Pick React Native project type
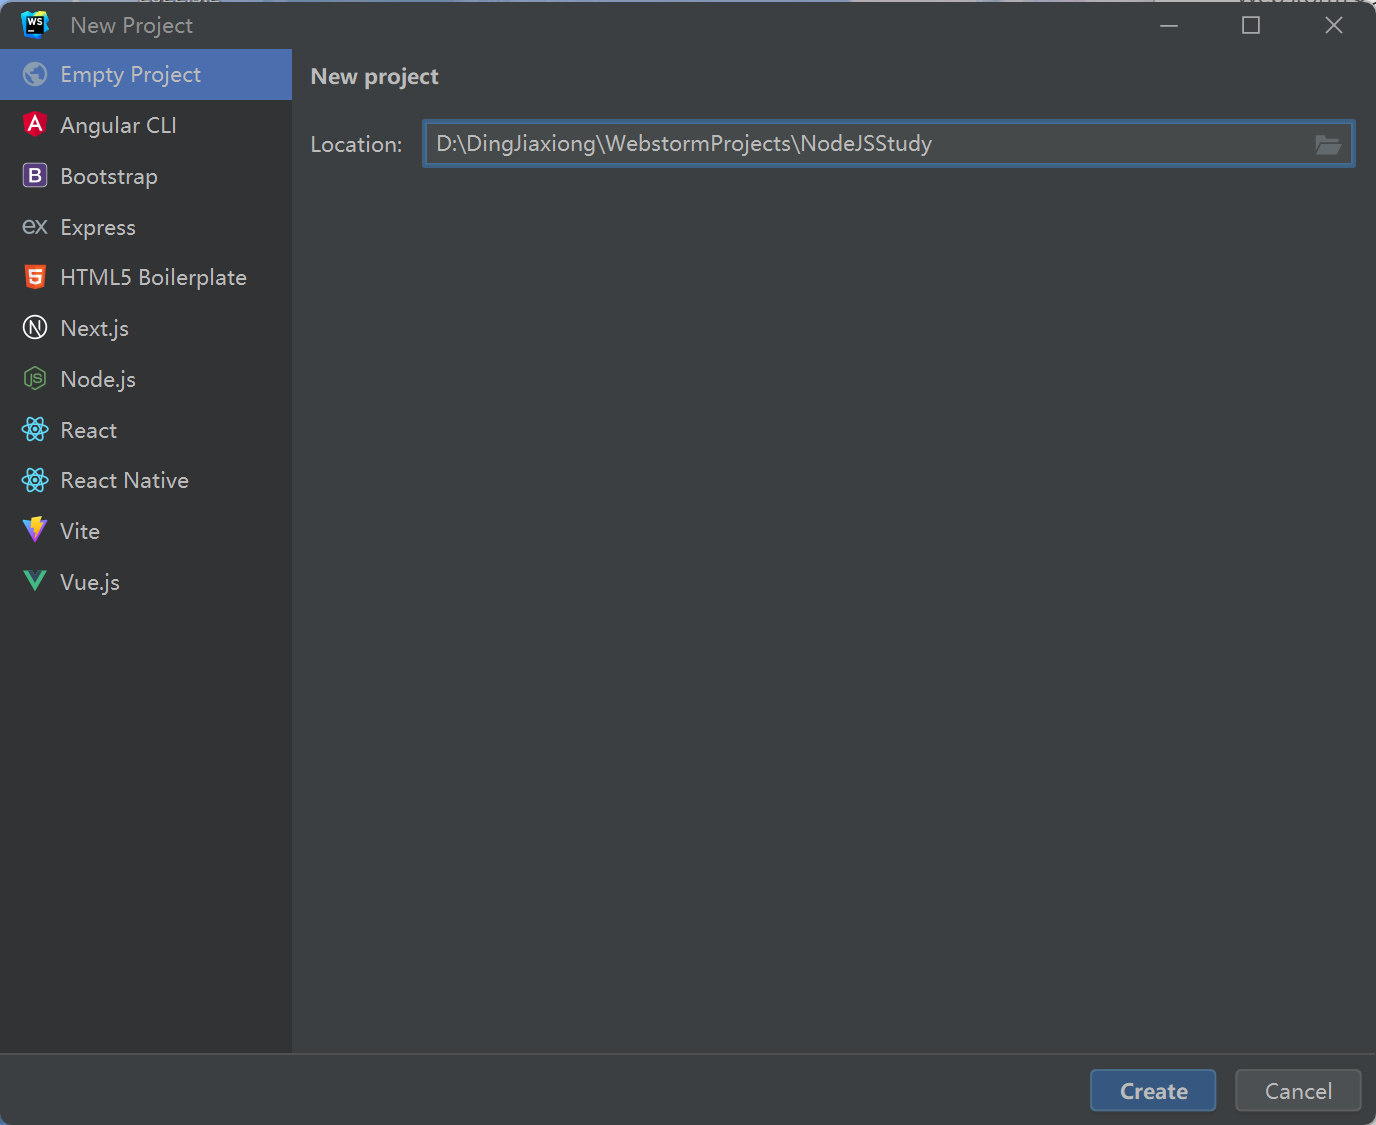The width and height of the screenshot is (1376, 1125). point(124,481)
